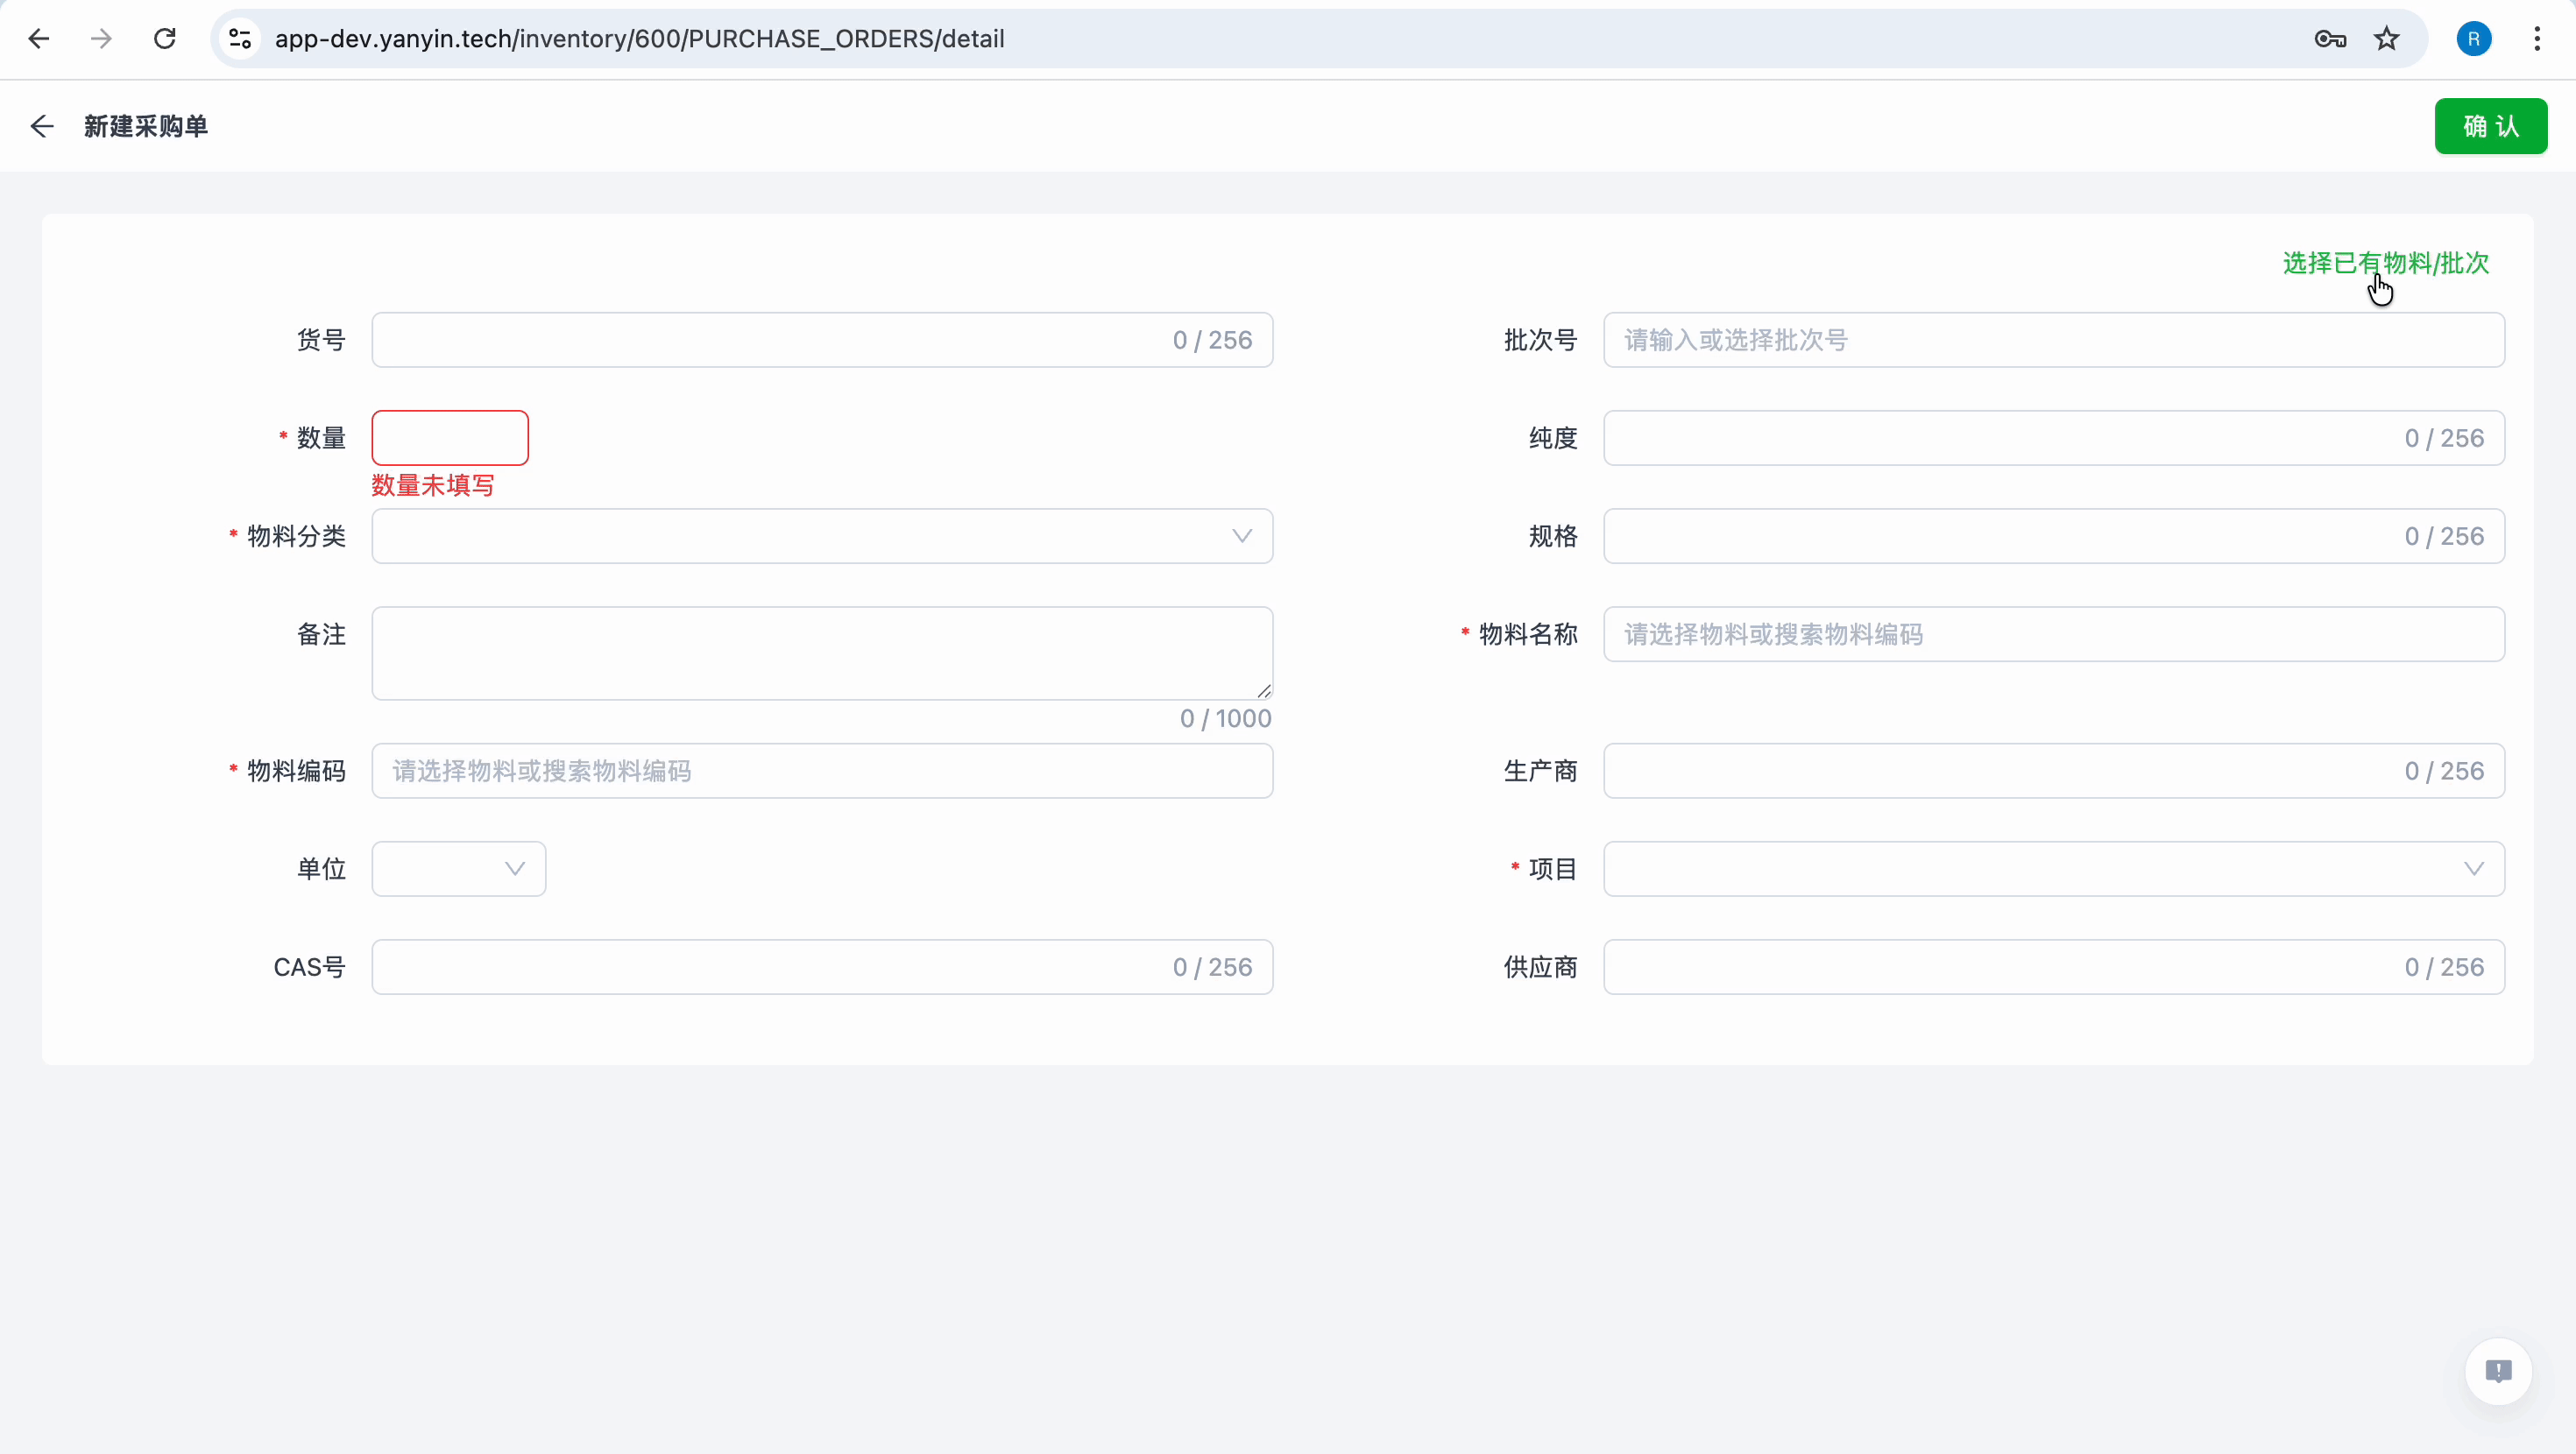Focus the 物料编码 search field
Image resolution: width=2576 pixels, height=1454 pixels.
tap(822, 771)
